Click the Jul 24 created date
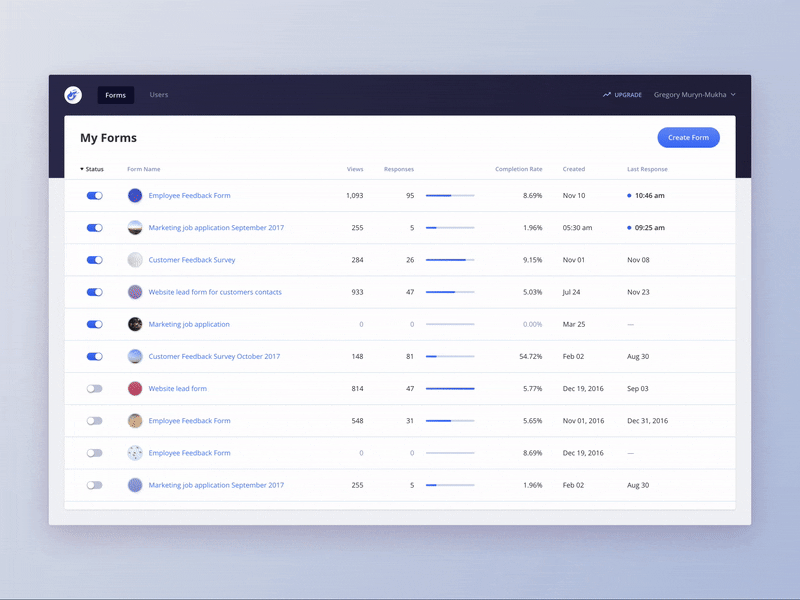Viewport: 800px width, 600px height. click(x=571, y=292)
